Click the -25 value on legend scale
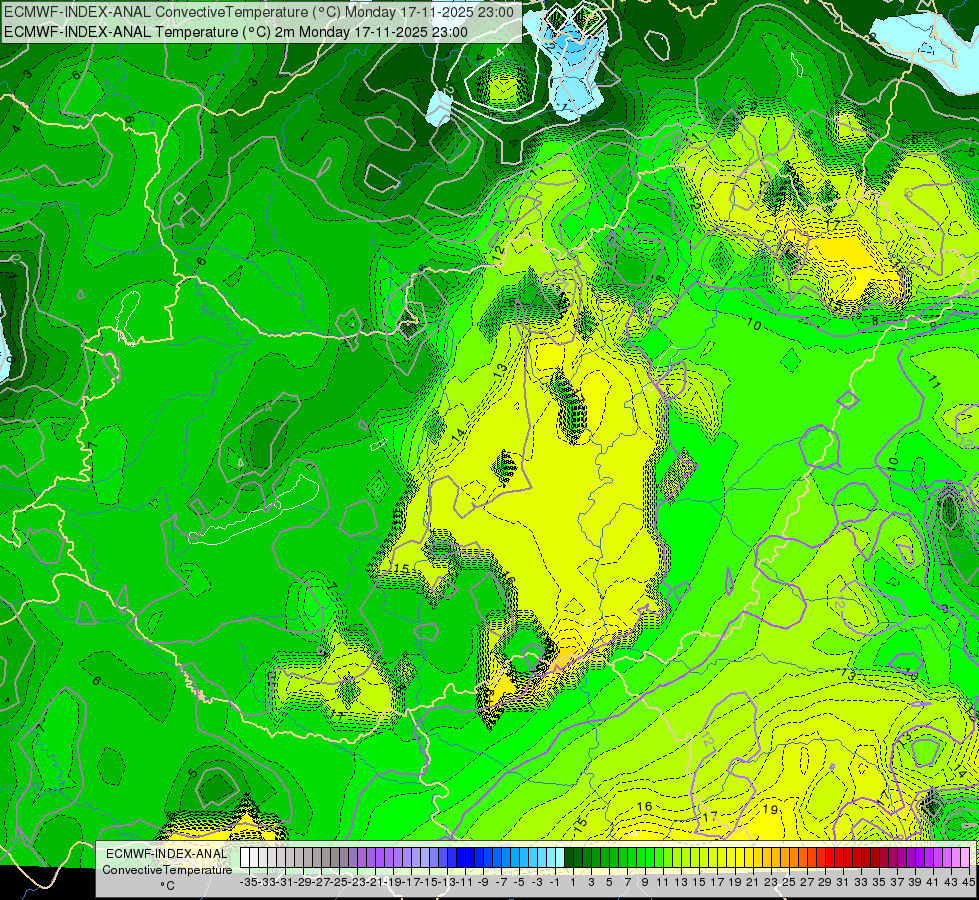979x900 pixels. (x=340, y=882)
